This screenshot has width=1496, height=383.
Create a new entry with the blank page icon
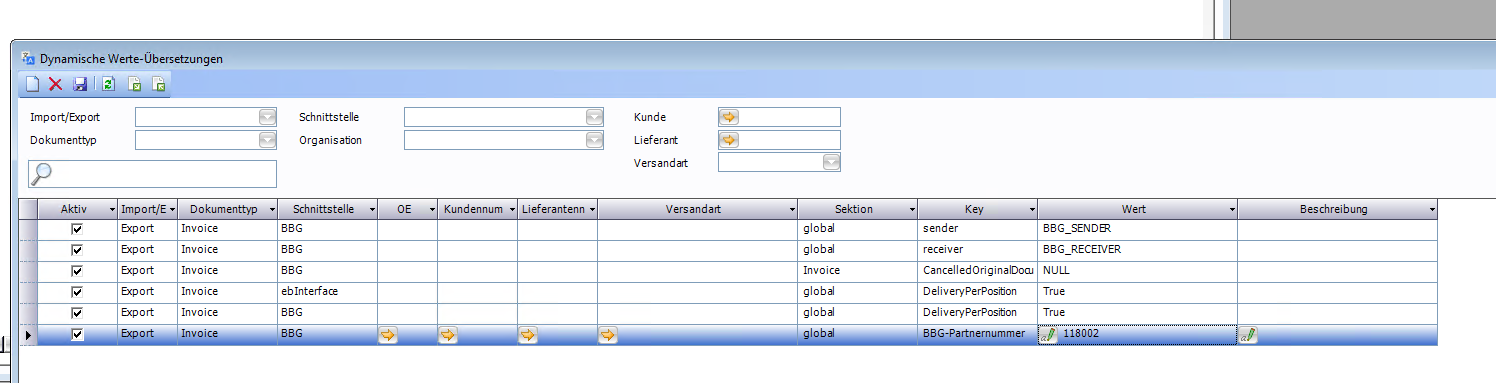pos(32,85)
